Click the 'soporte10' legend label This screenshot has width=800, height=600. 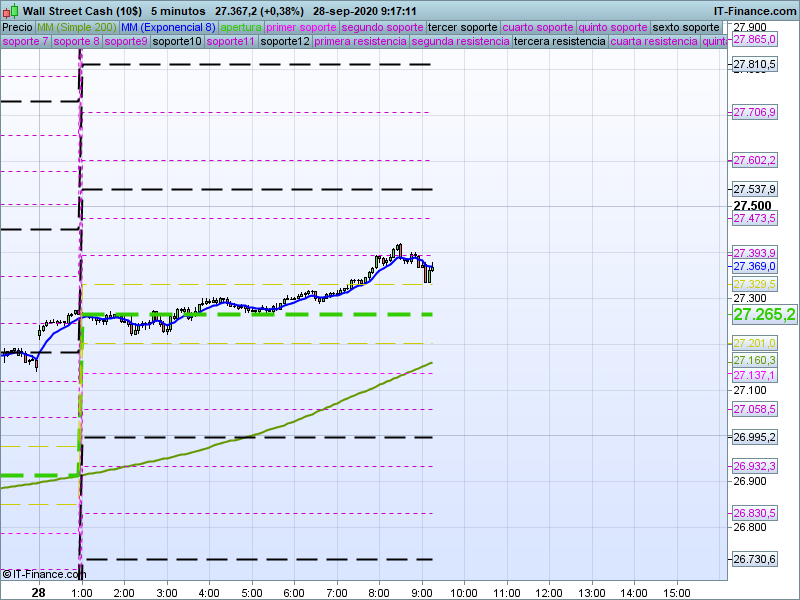pos(179,42)
